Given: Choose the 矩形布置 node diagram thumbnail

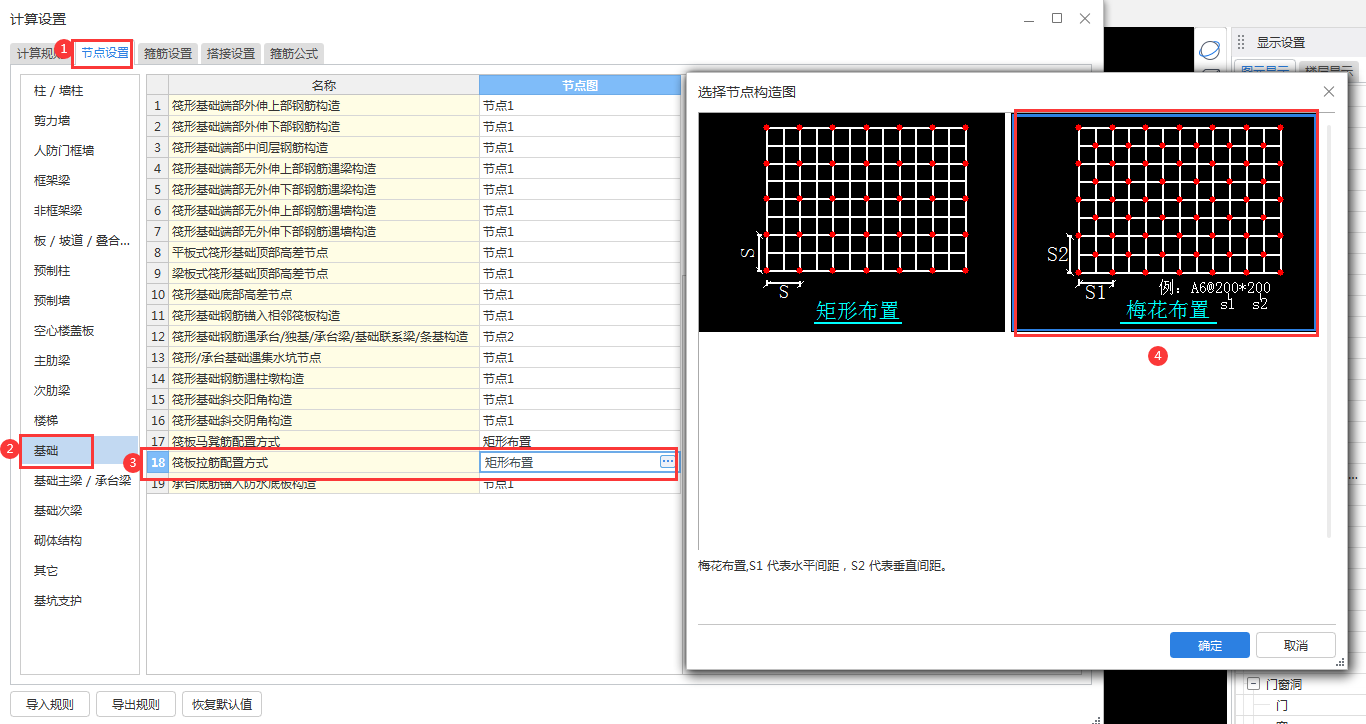Looking at the screenshot, I should click(x=852, y=222).
